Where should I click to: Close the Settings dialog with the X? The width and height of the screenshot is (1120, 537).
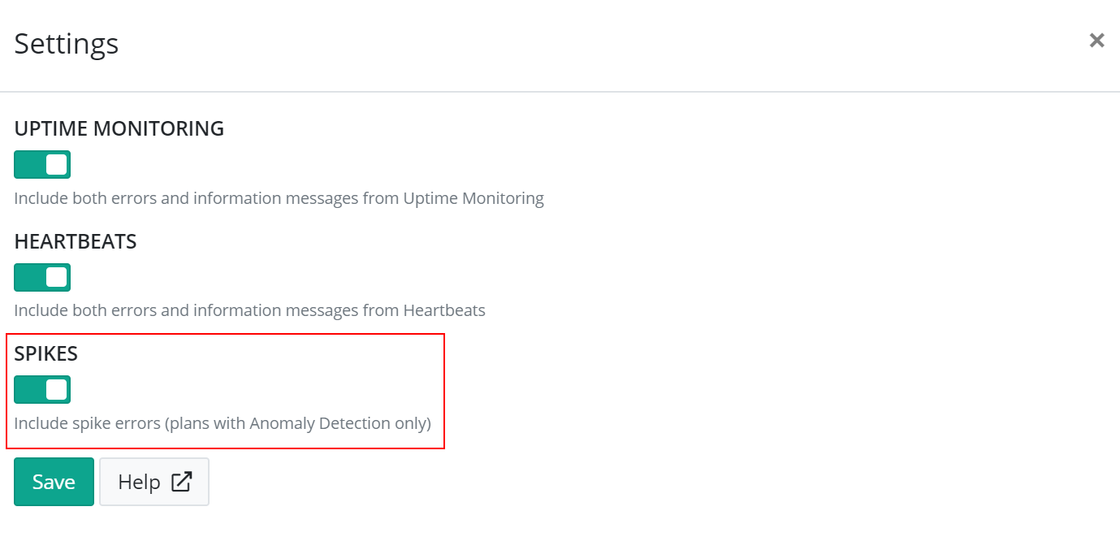tap(1096, 41)
